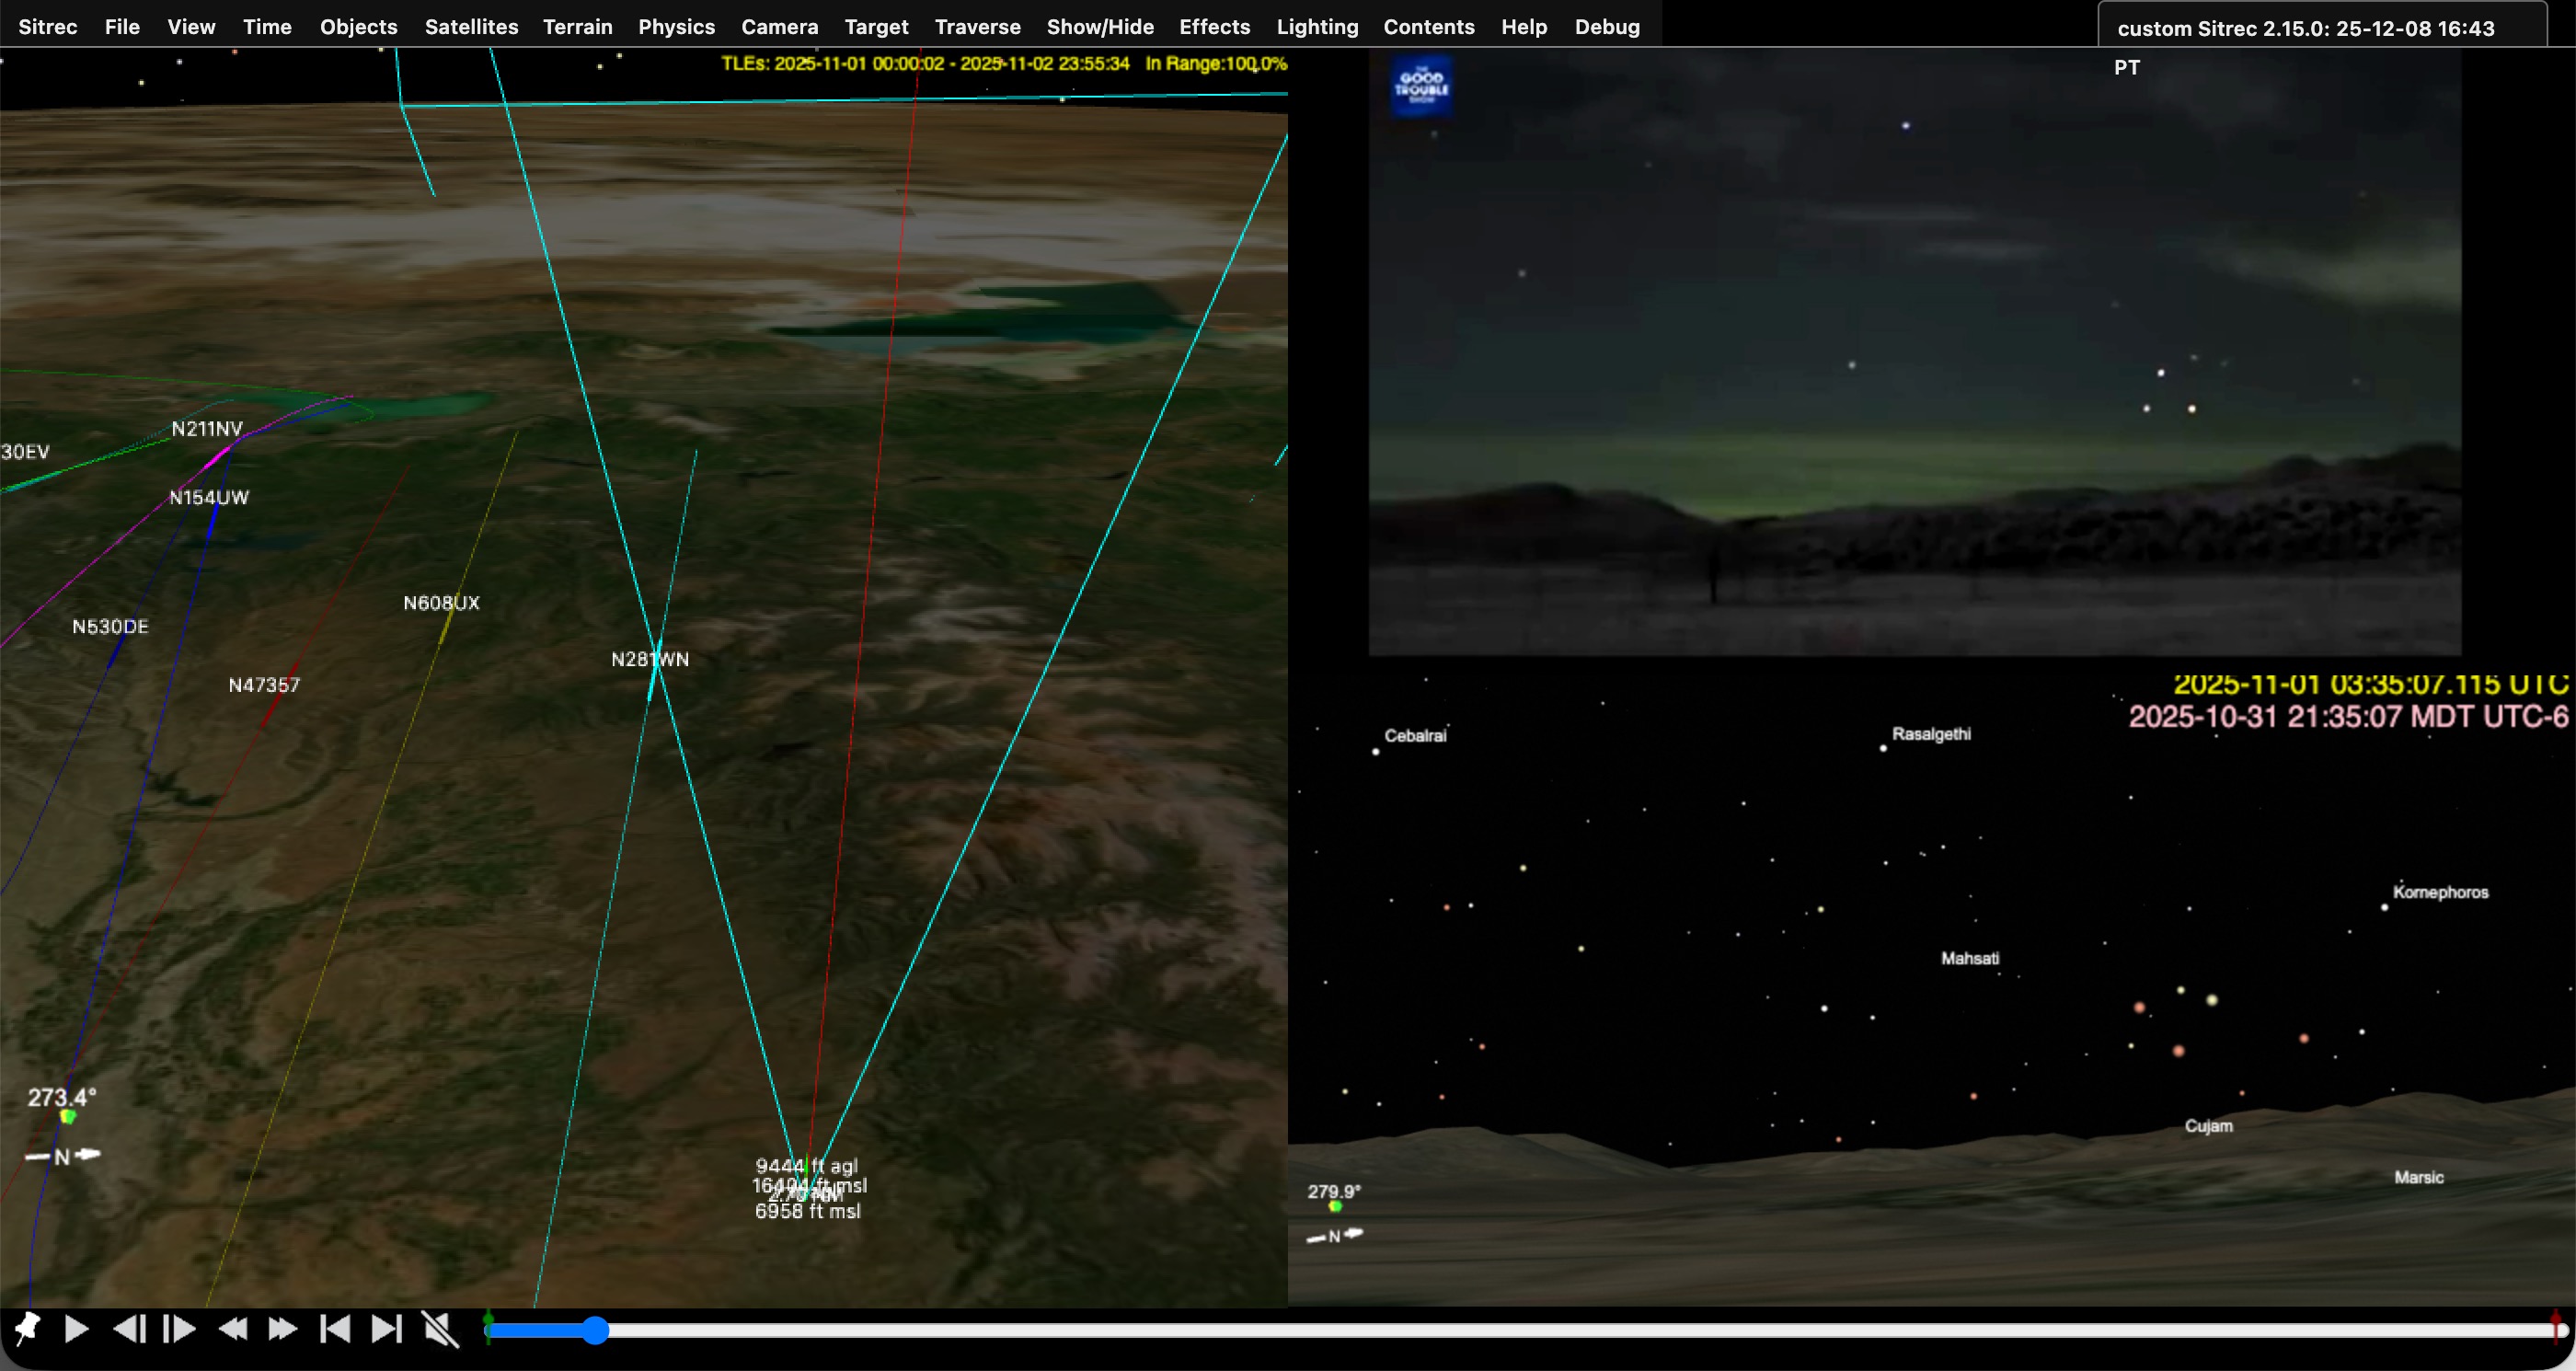Fast forward the playback

click(283, 1329)
